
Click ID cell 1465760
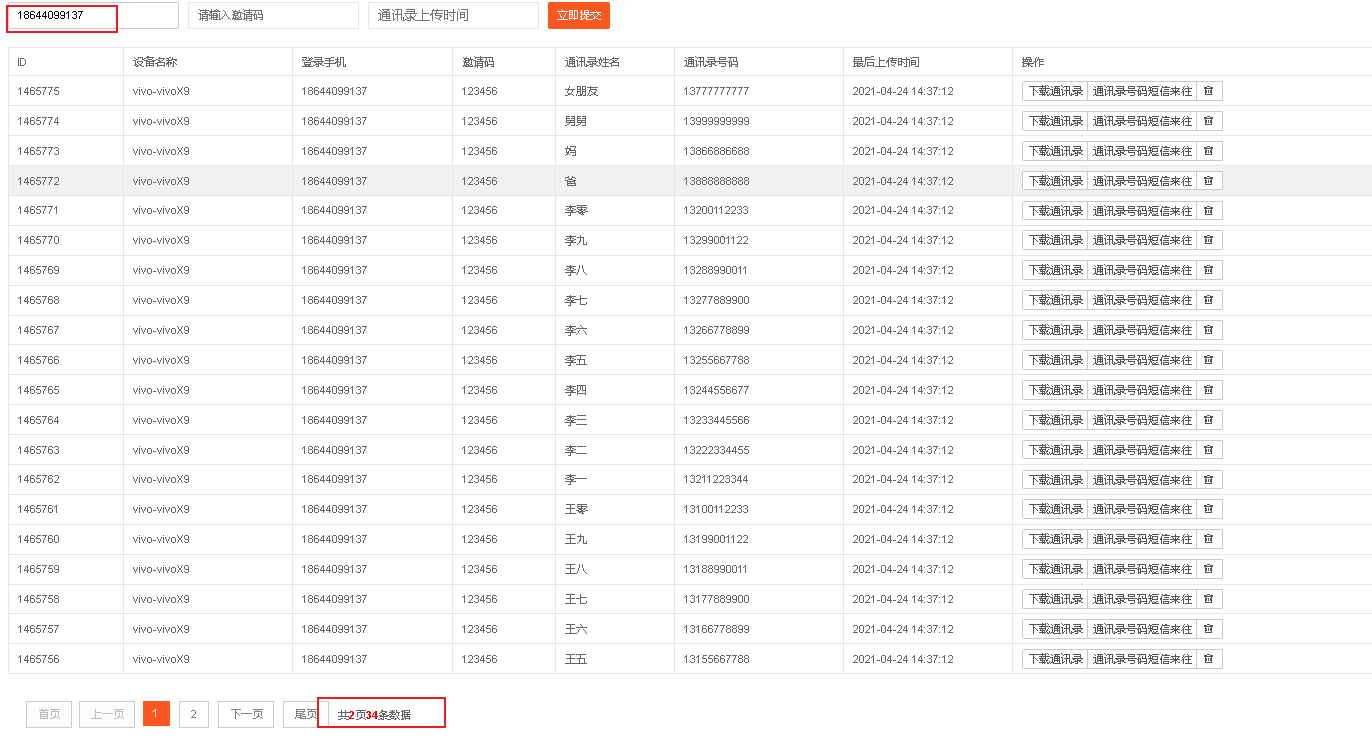pyautogui.click(x=38, y=540)
